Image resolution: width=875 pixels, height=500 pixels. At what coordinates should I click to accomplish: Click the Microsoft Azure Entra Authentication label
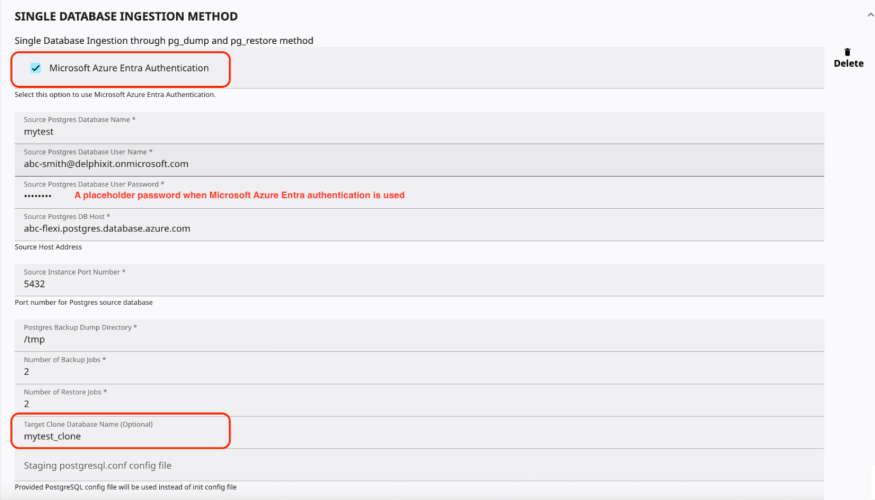[x=129, y=68]
